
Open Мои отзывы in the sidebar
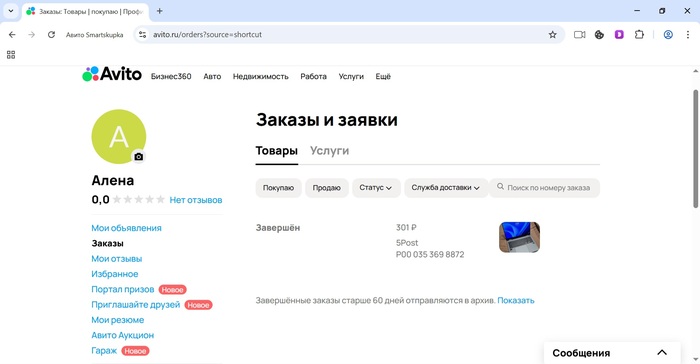pos(117,259)
